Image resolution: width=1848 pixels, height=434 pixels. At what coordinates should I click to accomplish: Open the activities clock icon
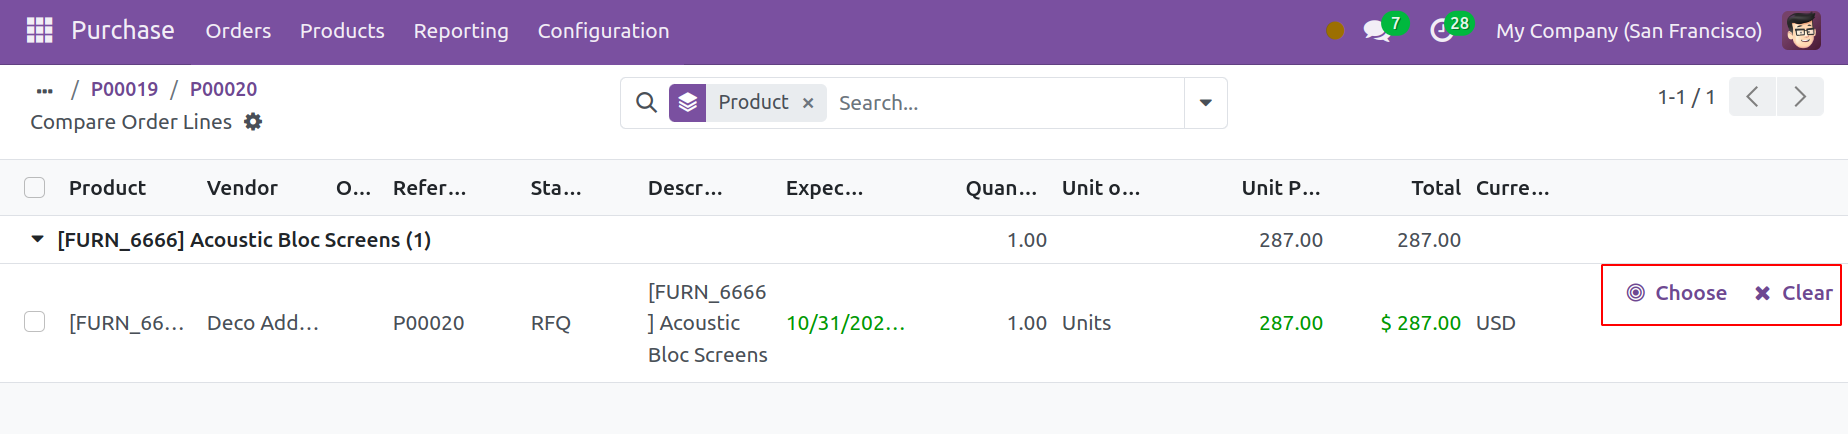pos(1442,31)
